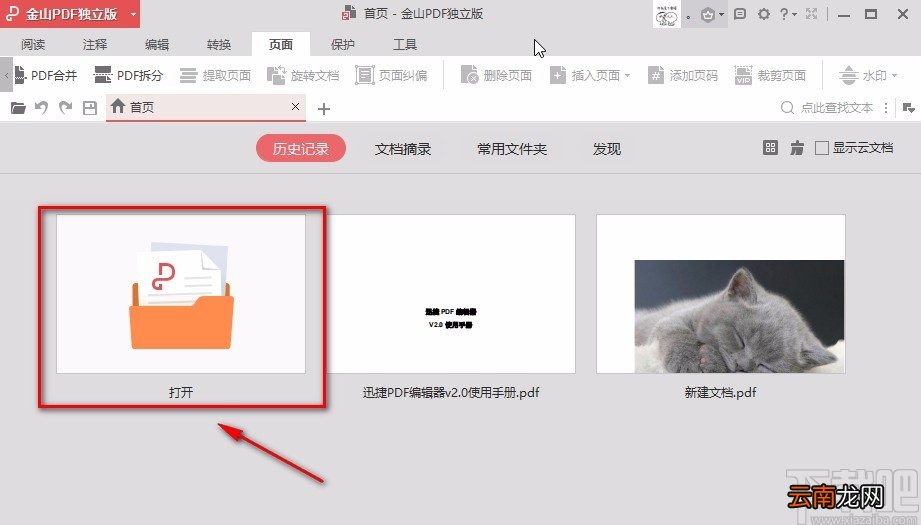
Task: Switch to the 编辑 ribbon tab
Action: coord(157,45)
